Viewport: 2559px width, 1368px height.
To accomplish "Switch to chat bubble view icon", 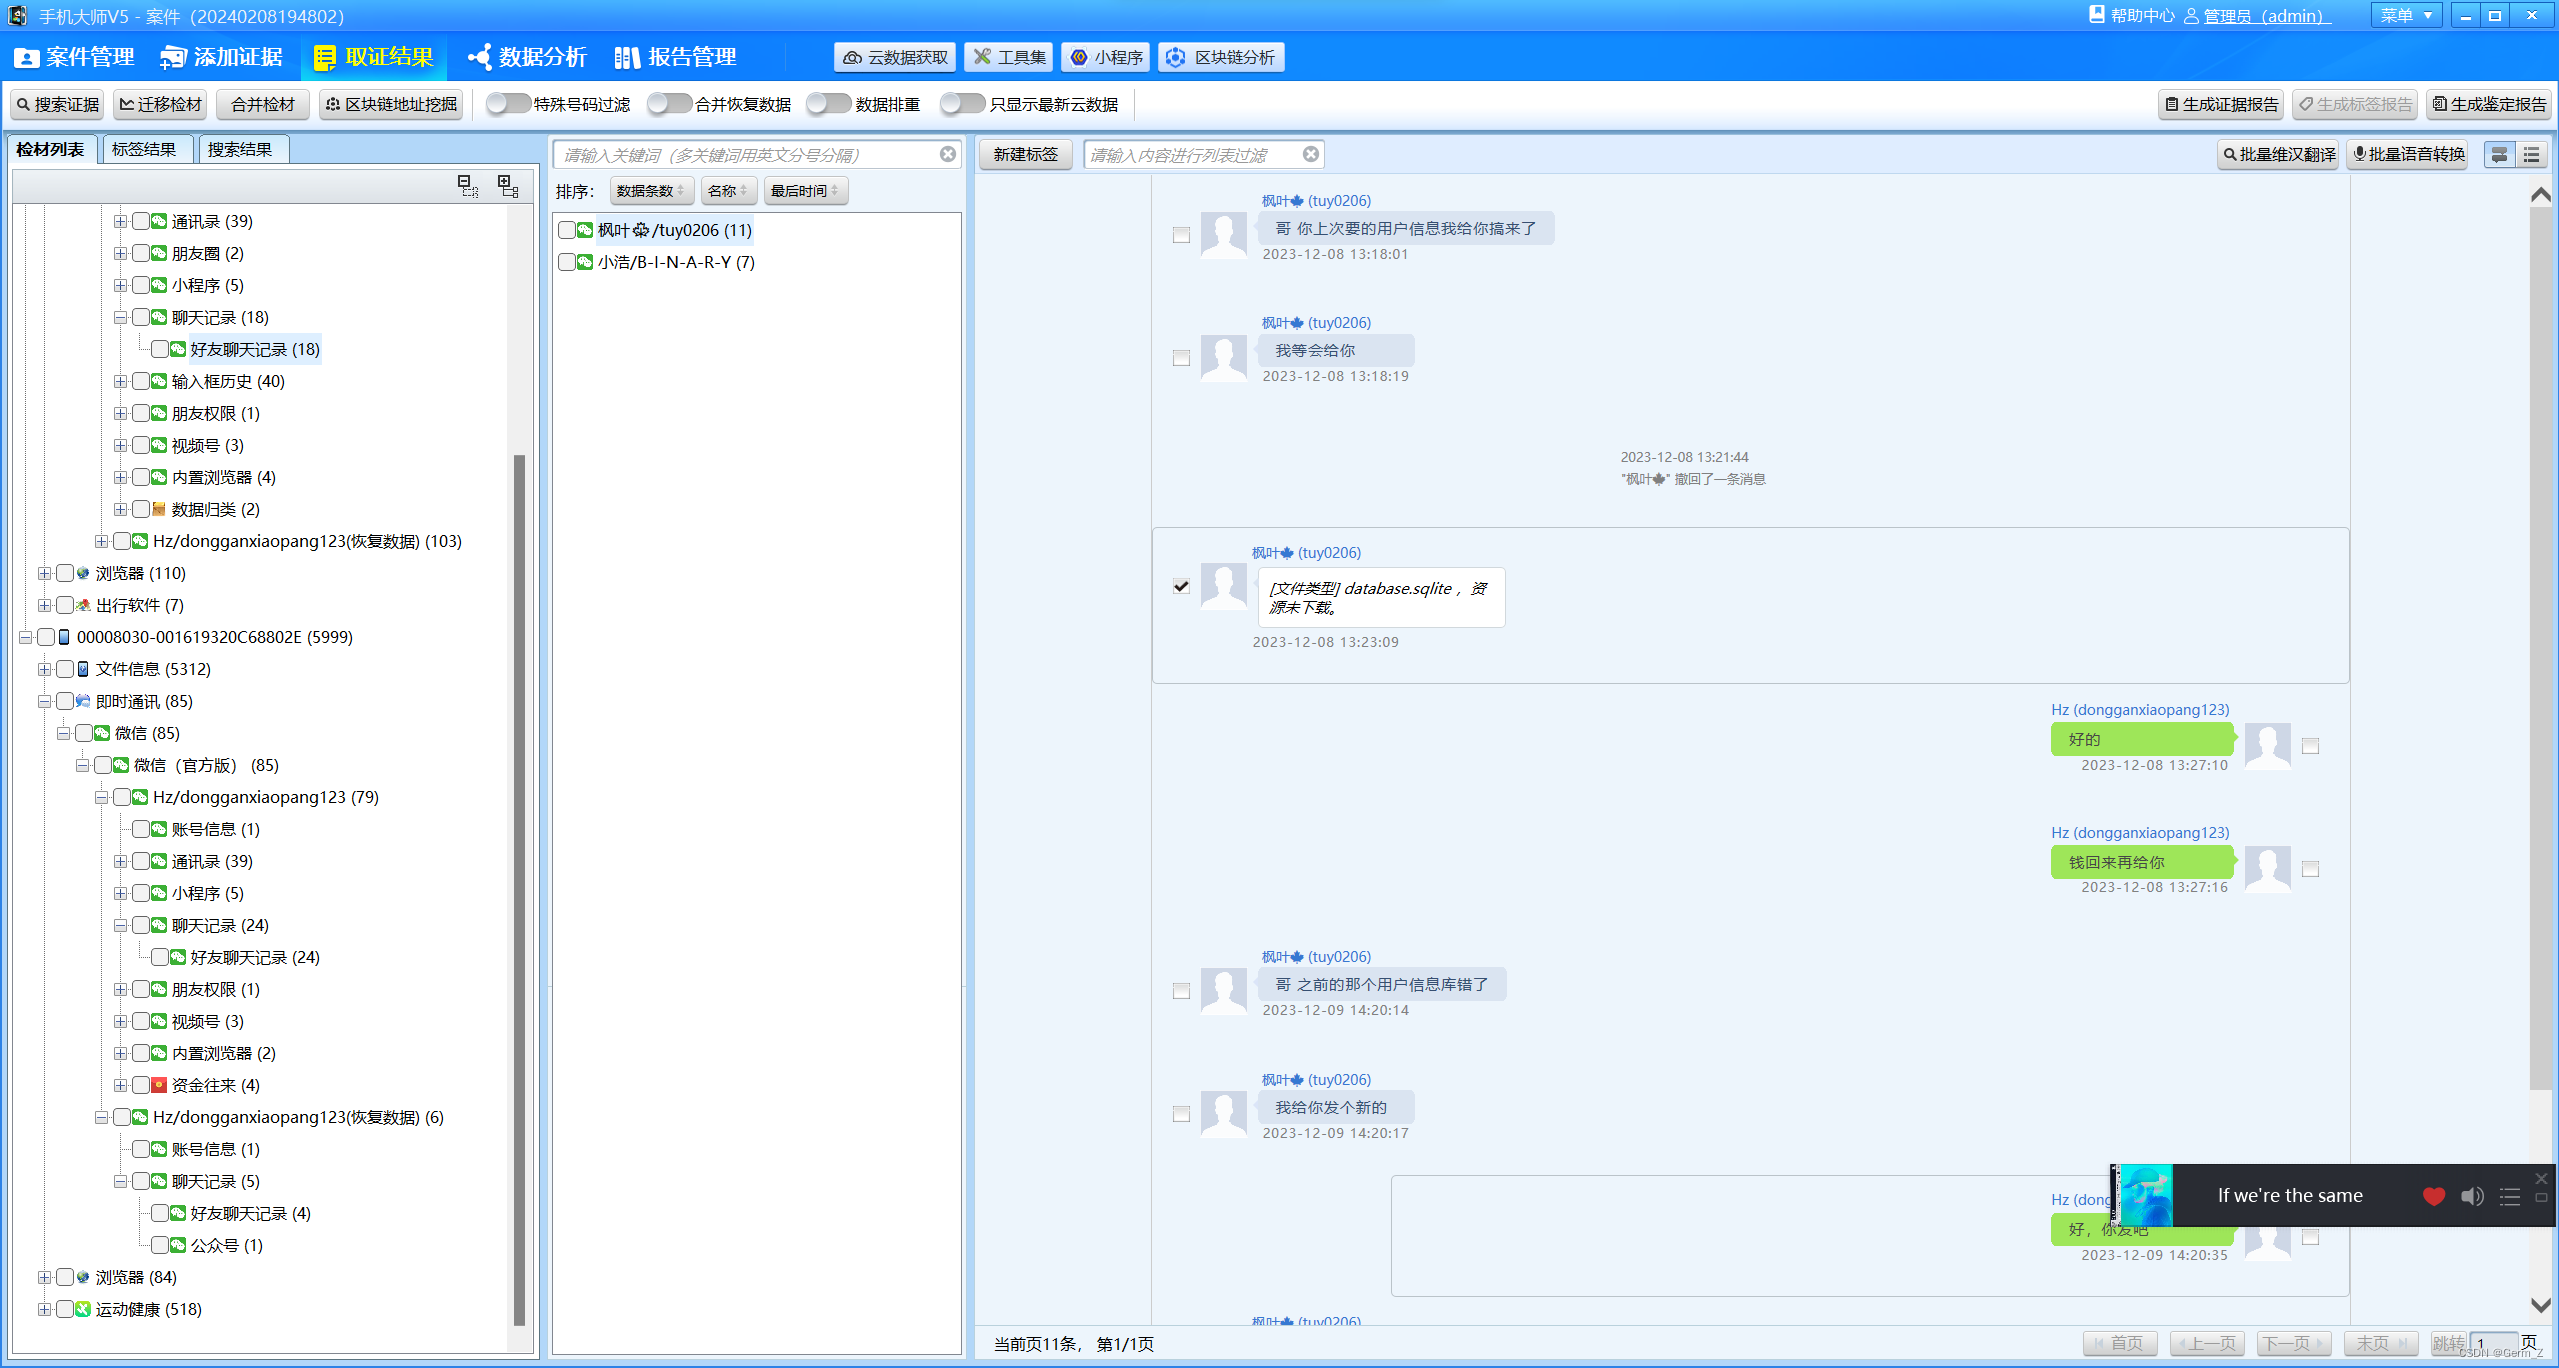I will tap(2499, 155).
